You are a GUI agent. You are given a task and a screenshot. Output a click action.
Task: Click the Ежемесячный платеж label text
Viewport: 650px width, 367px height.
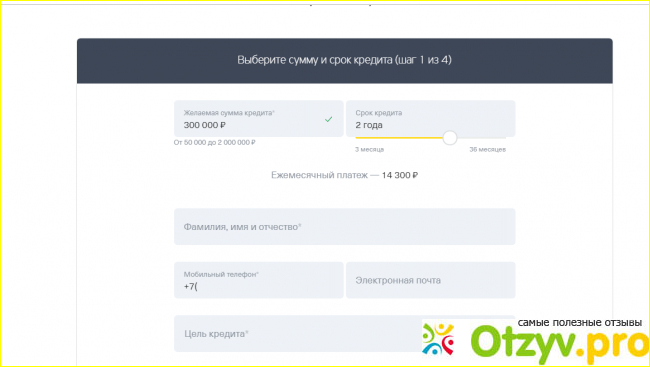(x=319, y=175)
